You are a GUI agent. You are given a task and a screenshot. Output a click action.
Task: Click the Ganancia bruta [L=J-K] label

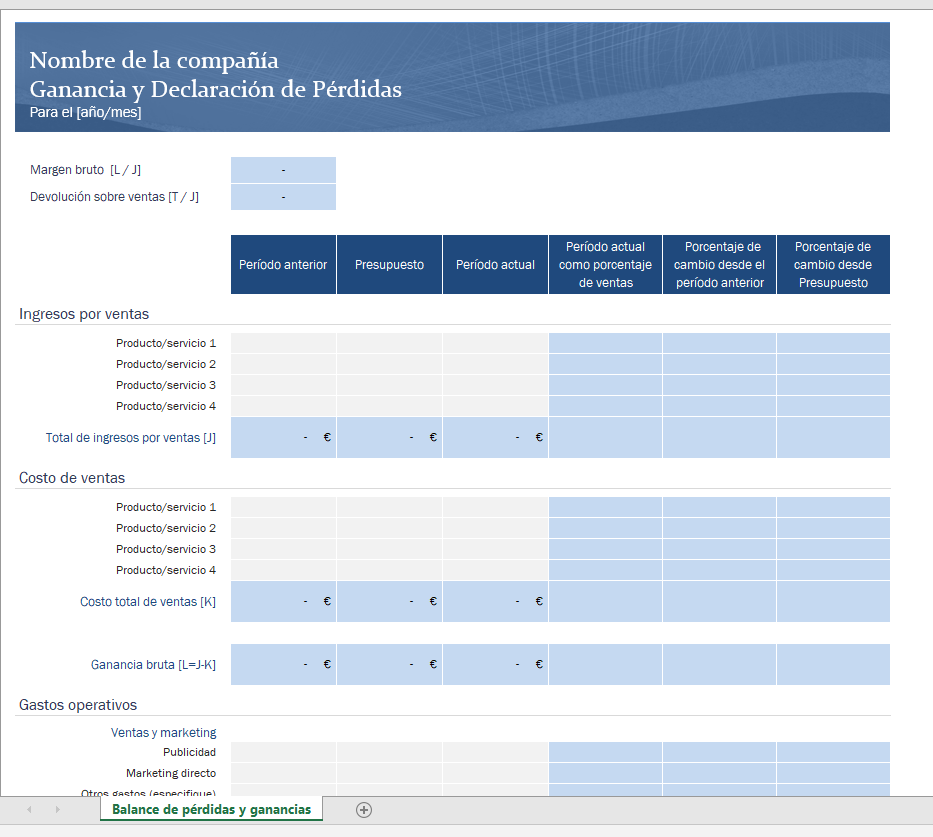pos(147,664)
